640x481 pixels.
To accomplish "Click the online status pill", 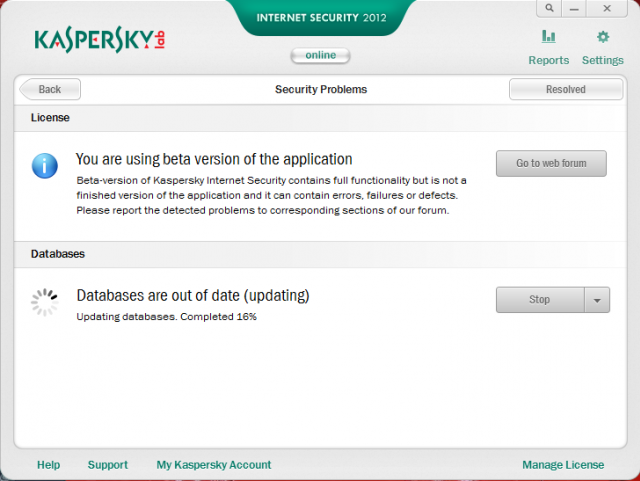I will pyautogui.click(x=320, y=55).
